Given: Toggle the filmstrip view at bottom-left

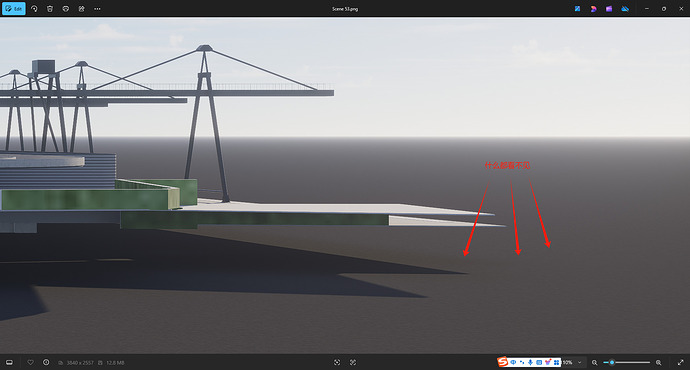Looking at the screenshot, I should [9, 363].
